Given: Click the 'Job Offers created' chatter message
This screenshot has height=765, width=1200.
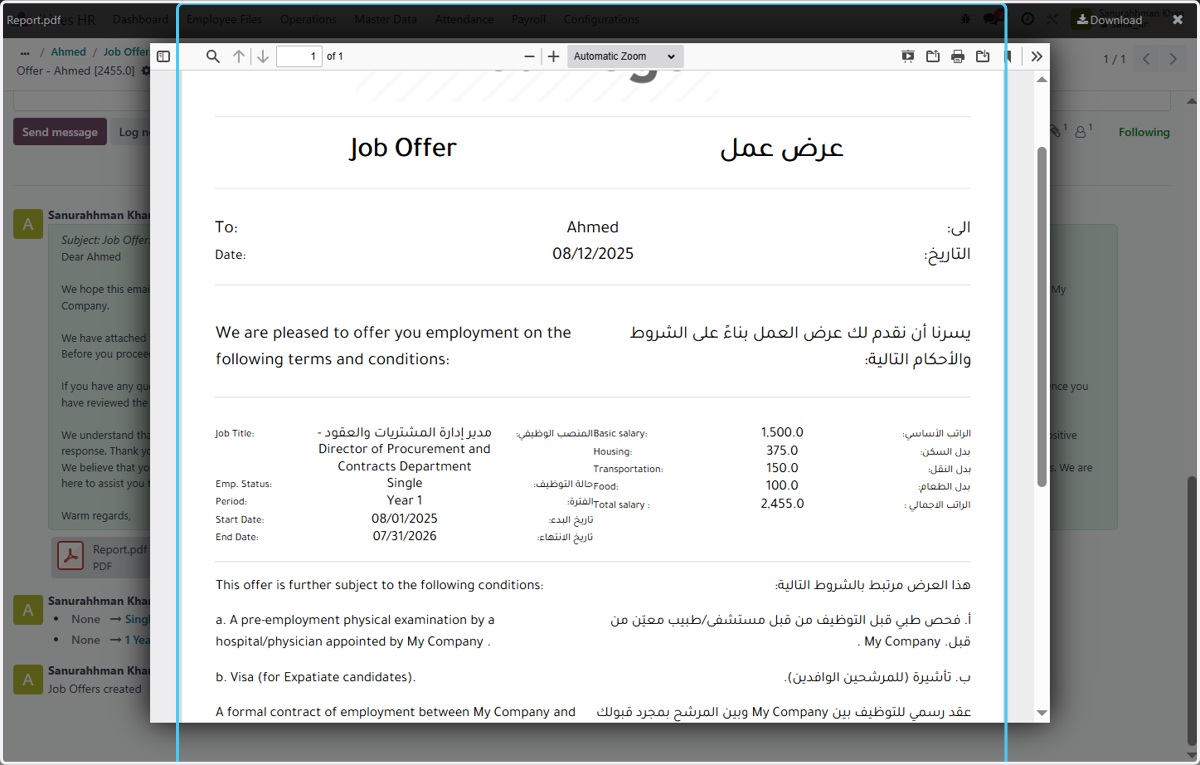Looking at the screenshot, I should (95, 688).
